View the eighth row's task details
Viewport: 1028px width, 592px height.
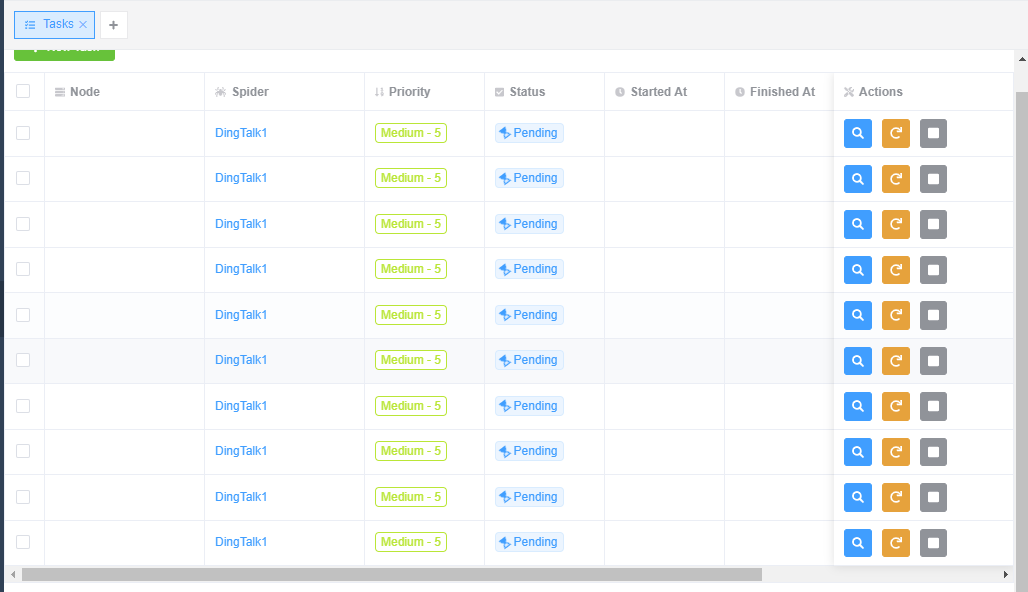tap(858, 452)
